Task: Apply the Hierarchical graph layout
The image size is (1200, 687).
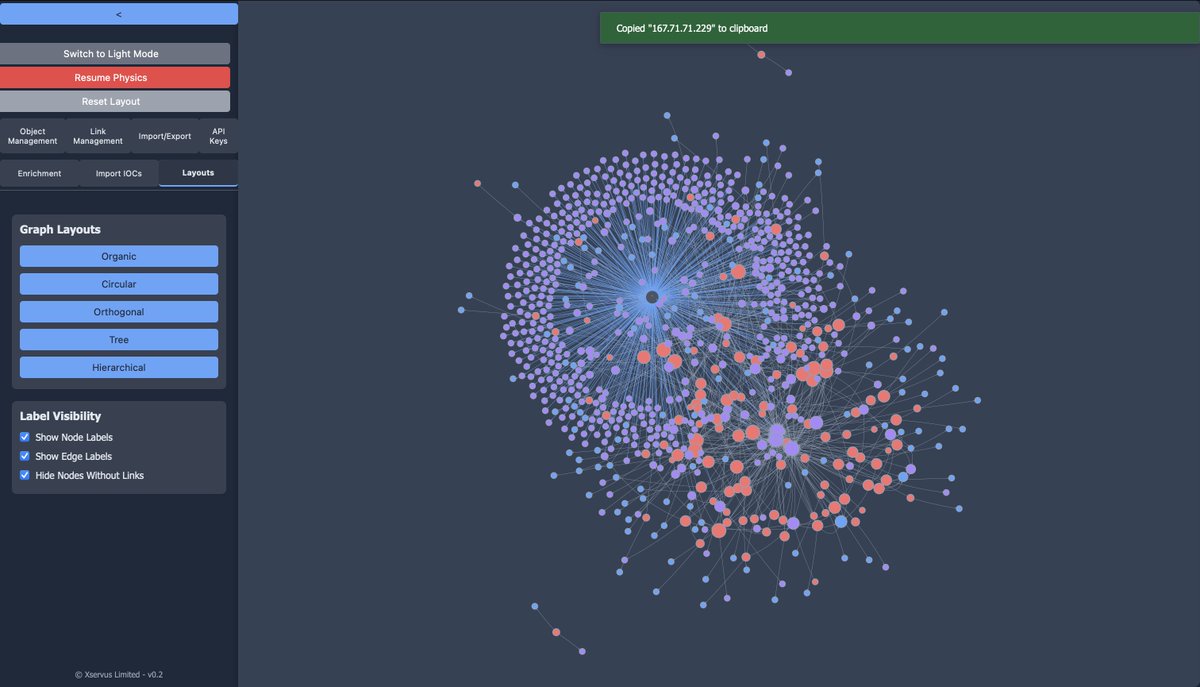Action: 119,368
